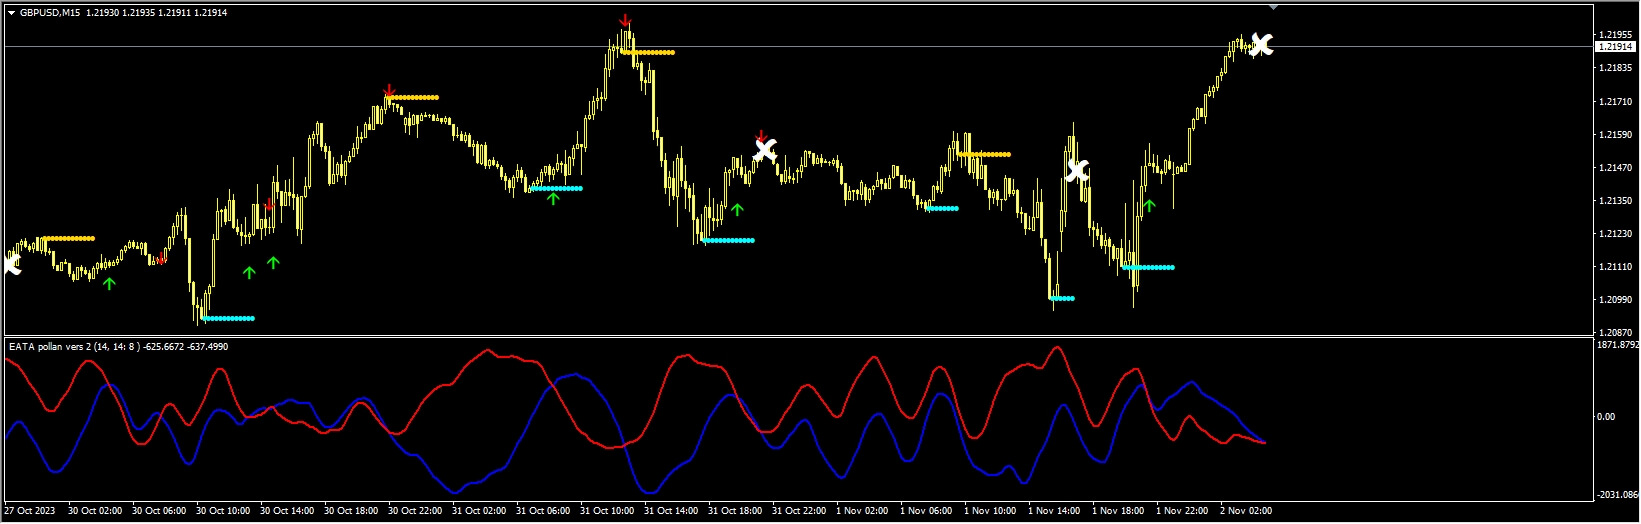This screenshot has height=524, width=1641.
Task: Open the dropdown triangle beside GBPUSD,M15
Action: pyautogui.click(x=11, y=13)
